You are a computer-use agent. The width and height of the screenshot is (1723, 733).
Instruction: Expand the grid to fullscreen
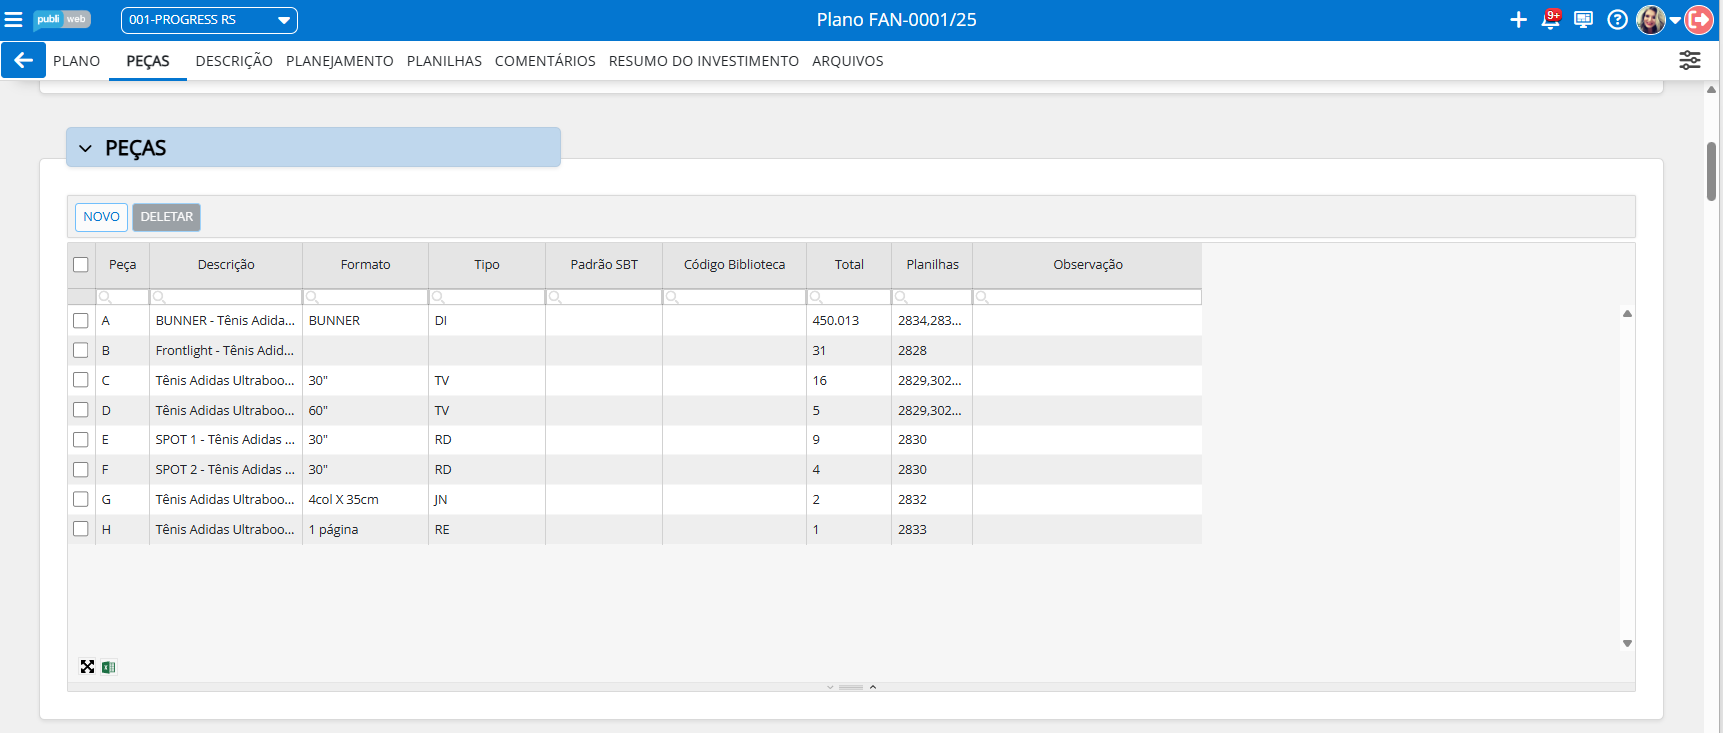88,667
